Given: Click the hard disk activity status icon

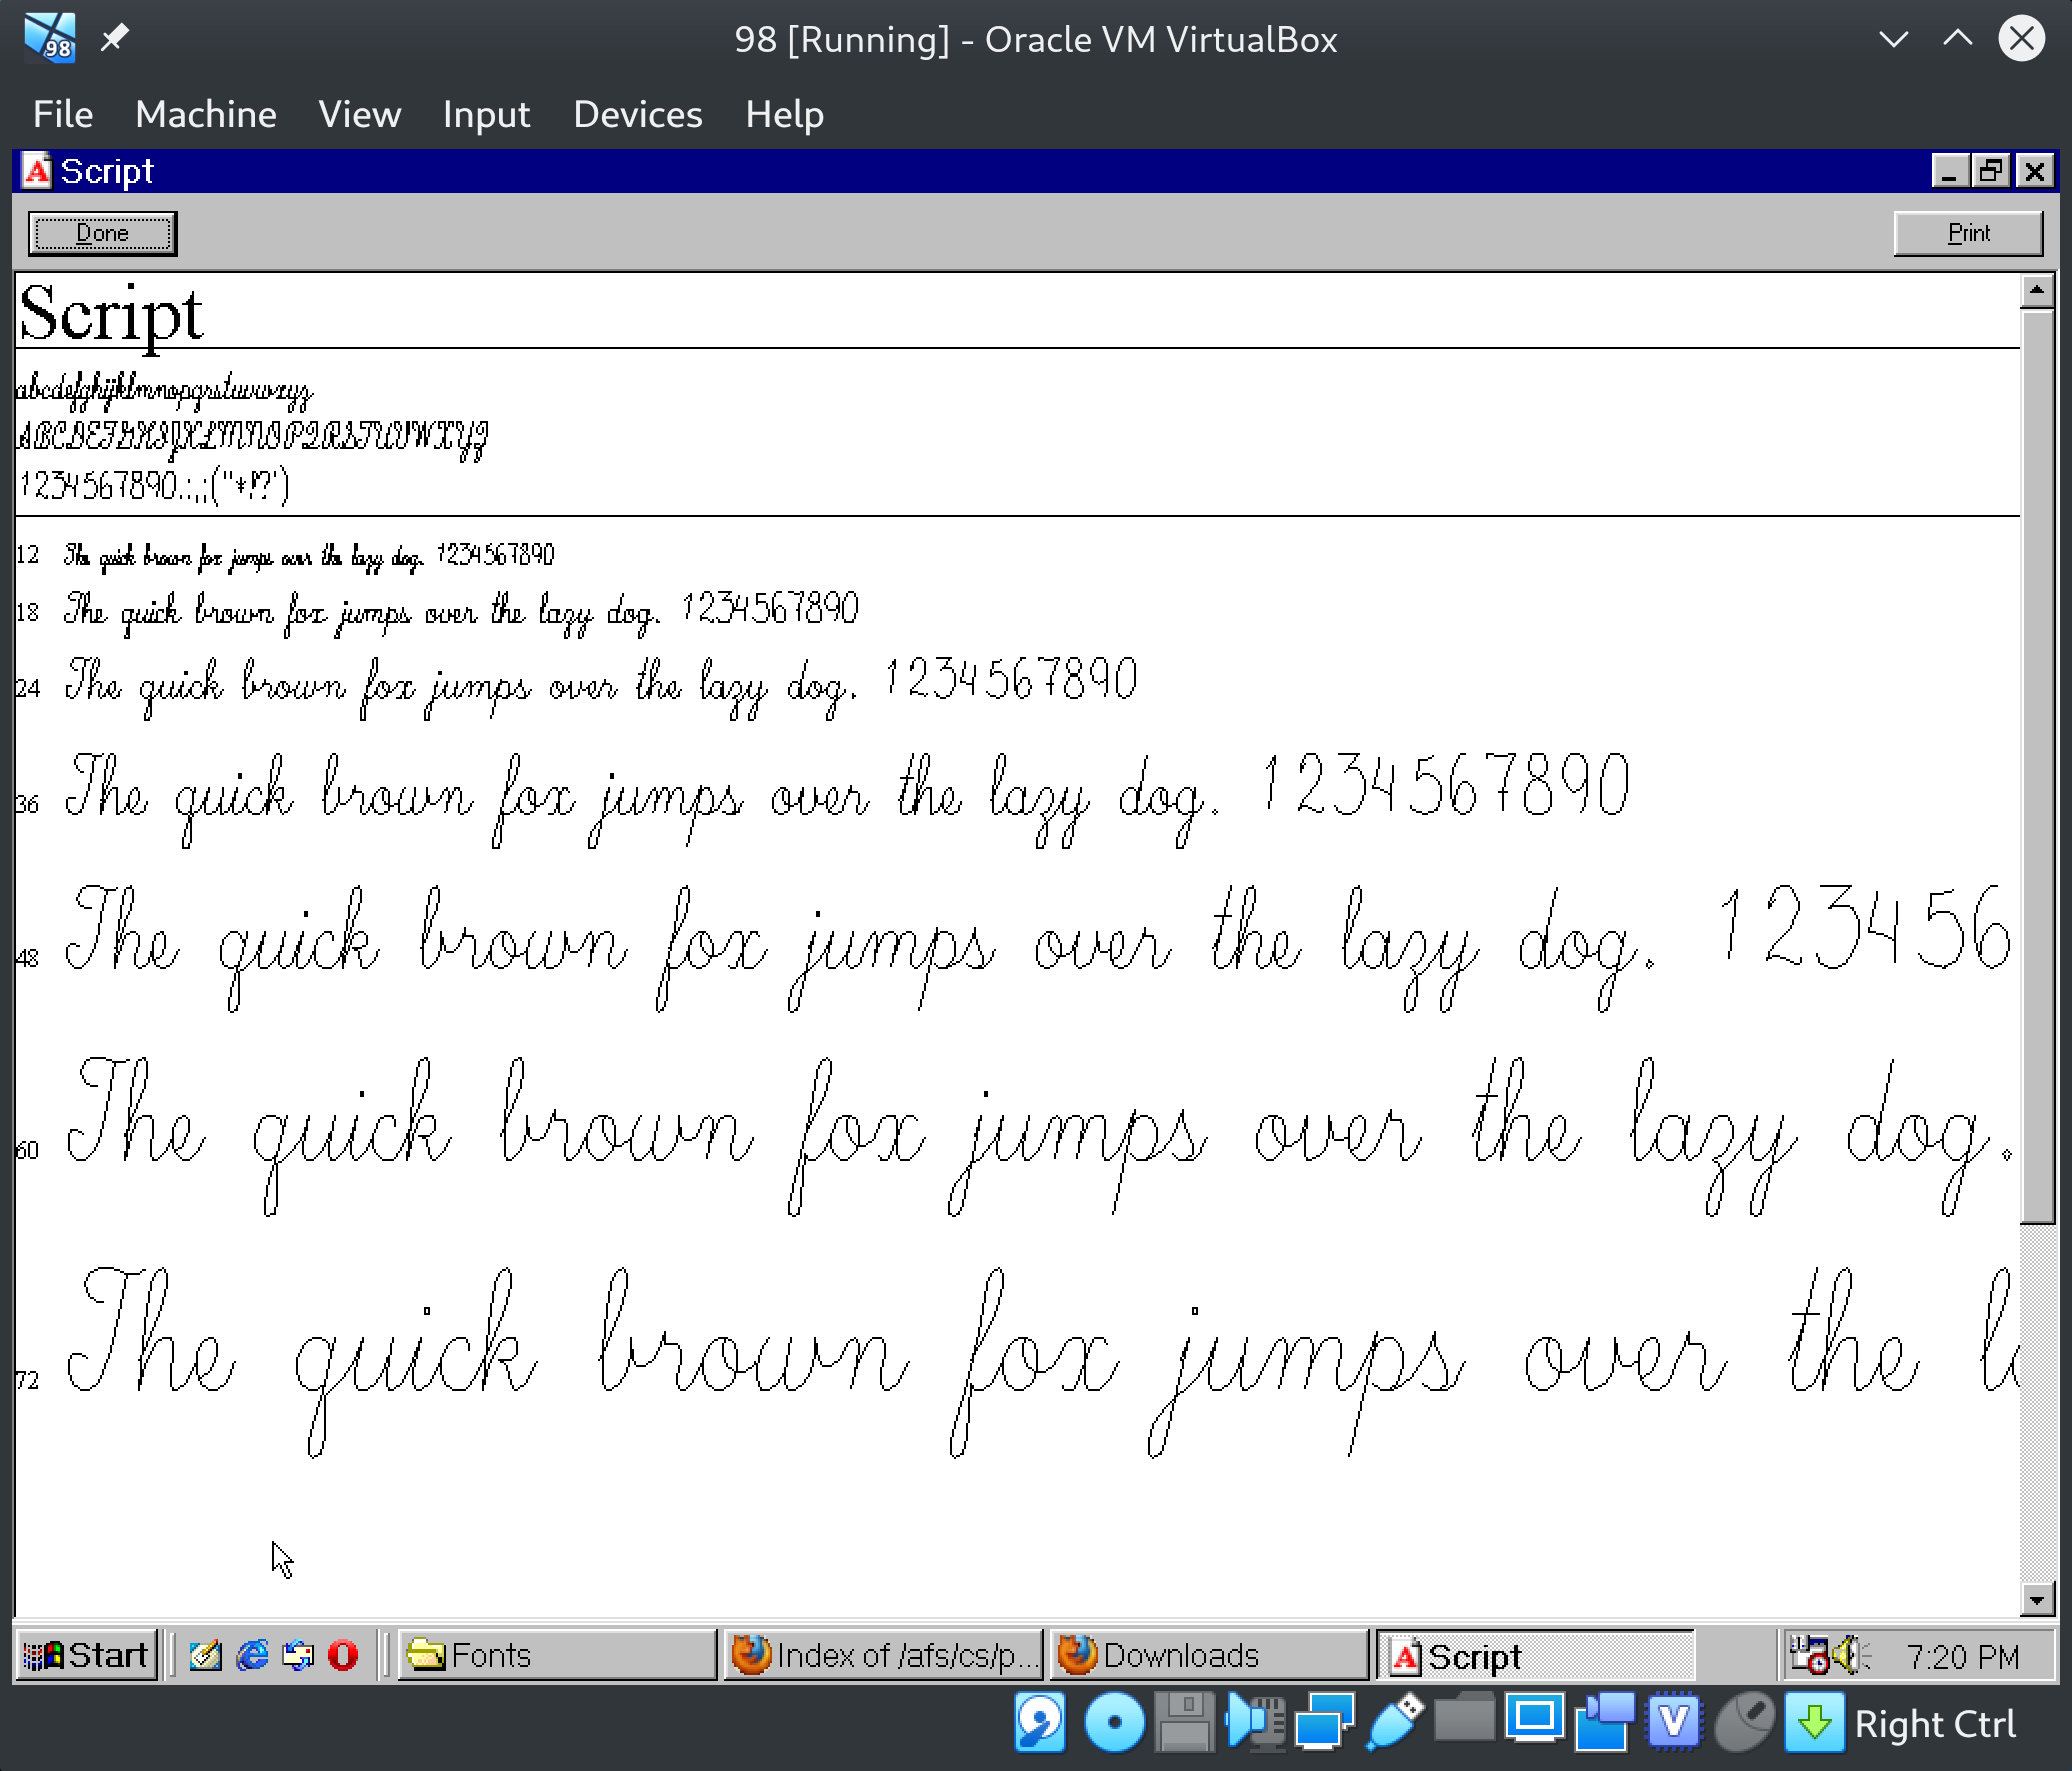Looking at the screenshot, I should (1040, 1723).
